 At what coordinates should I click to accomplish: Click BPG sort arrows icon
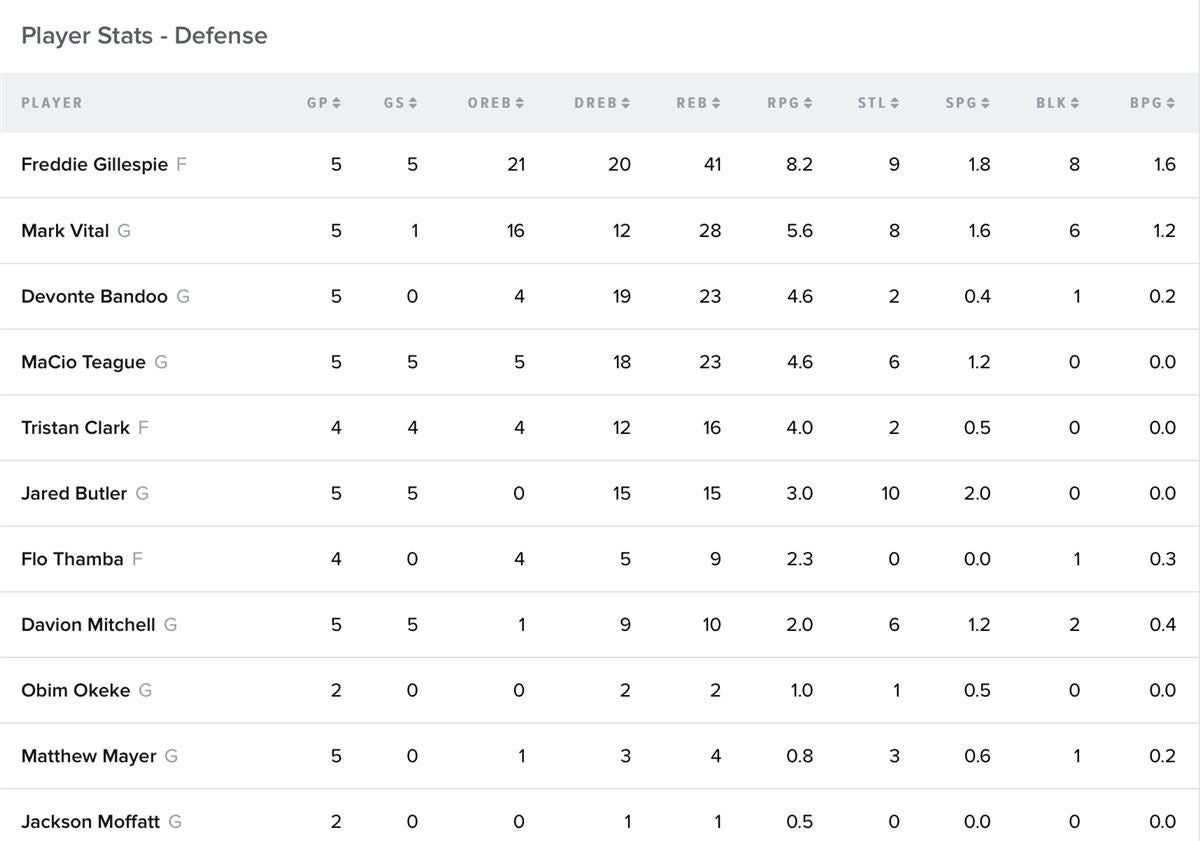tap(1171, 103)
